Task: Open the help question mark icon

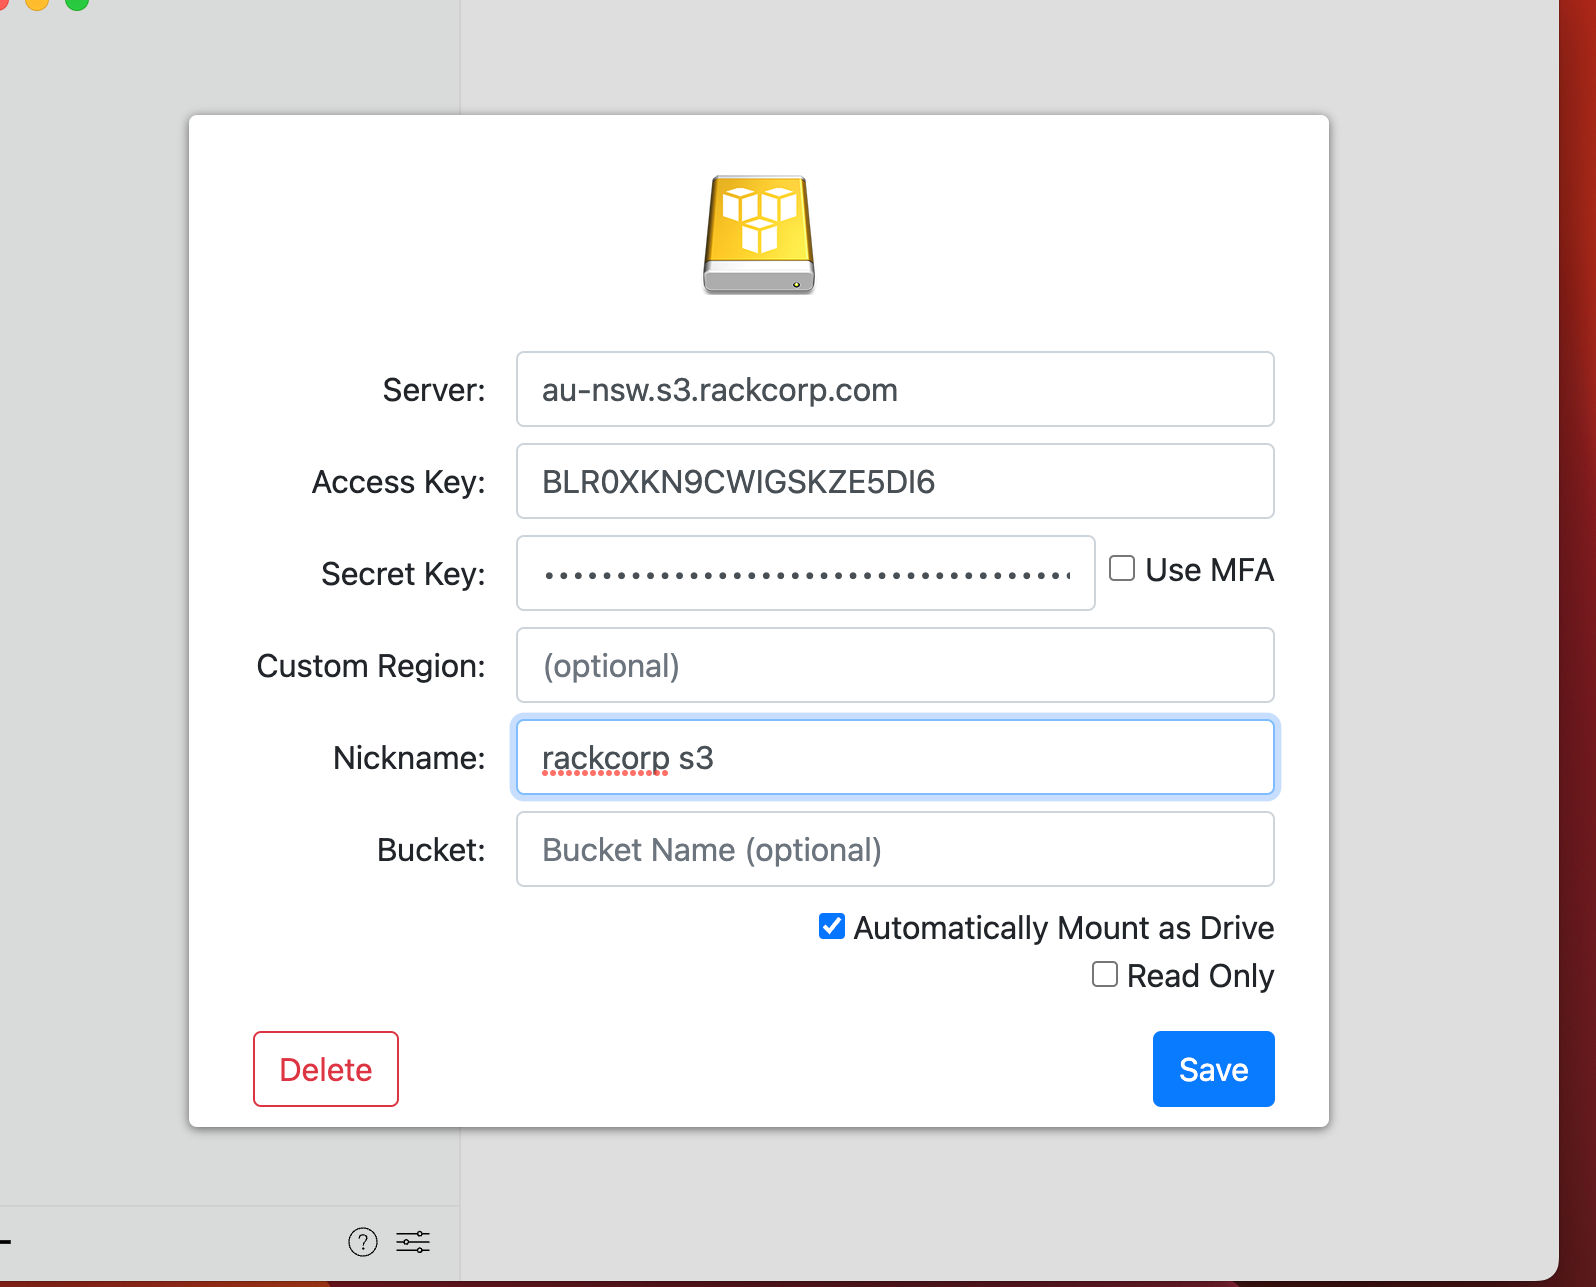Action: (363, 1242)
